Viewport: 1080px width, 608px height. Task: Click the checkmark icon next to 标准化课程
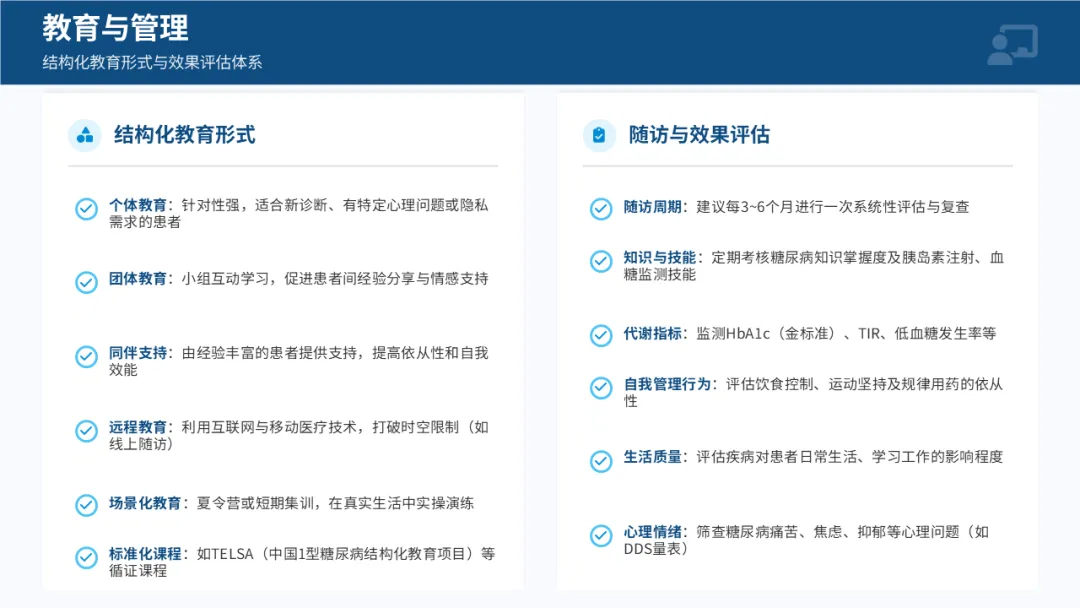86,558
